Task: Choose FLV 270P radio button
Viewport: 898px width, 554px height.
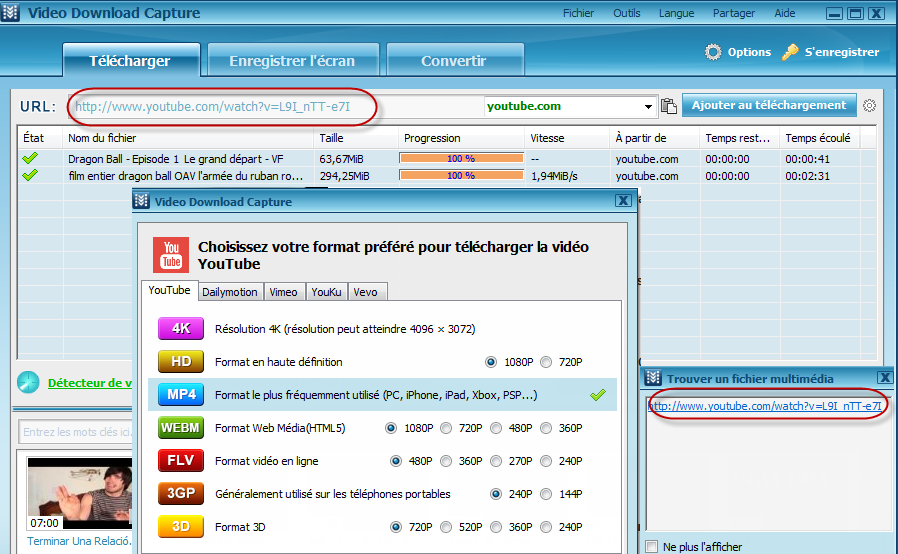Action: point(496,461)
